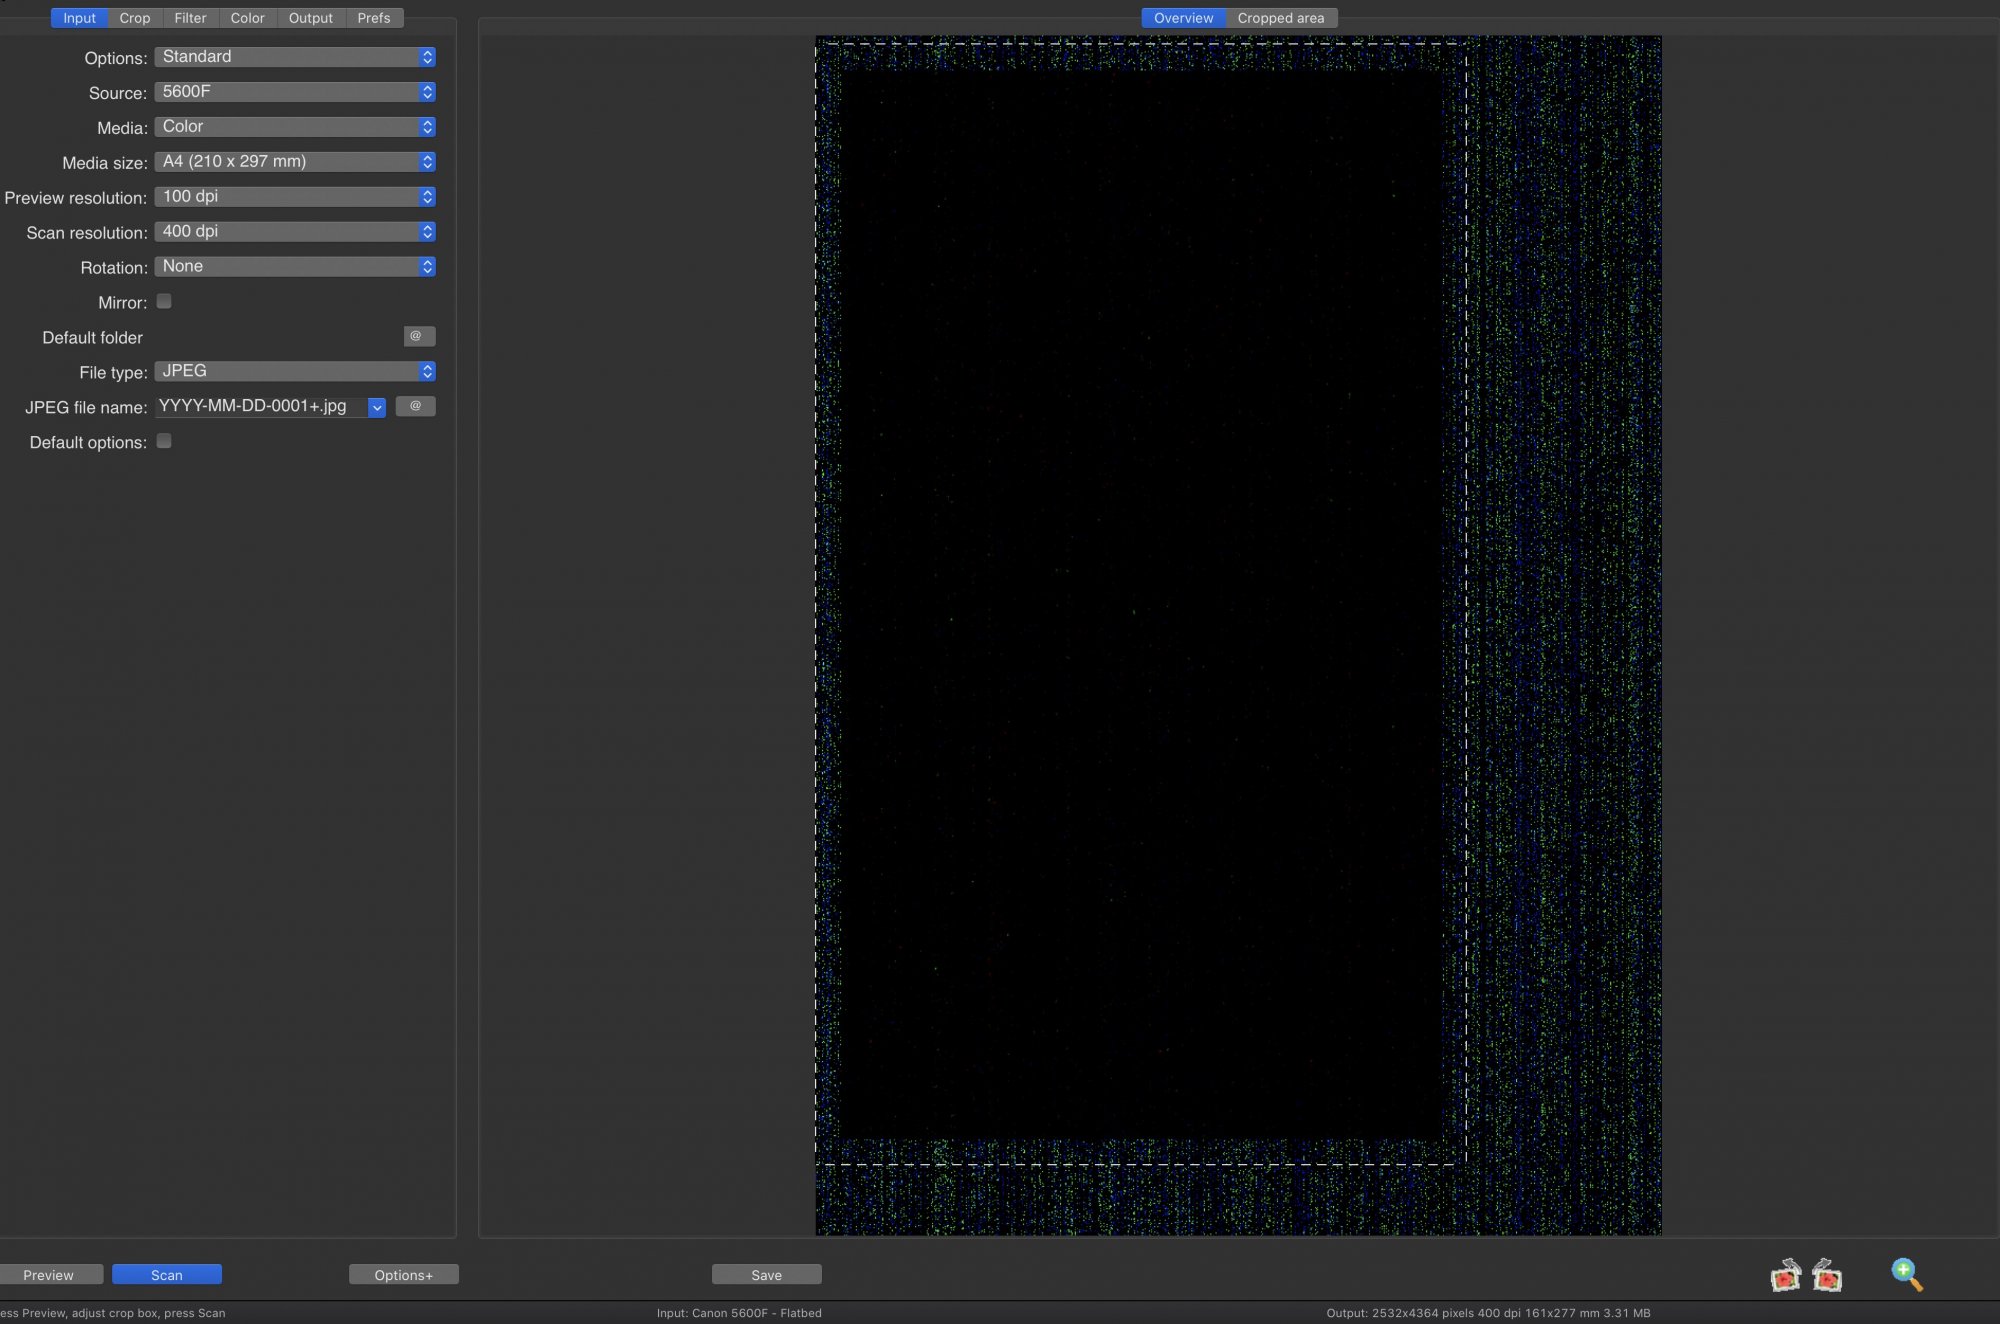Image resolution: width=2000 pixels, height=1324 pixels.
Task: Click the @ button beside Default folder
Action: point(419,336)
